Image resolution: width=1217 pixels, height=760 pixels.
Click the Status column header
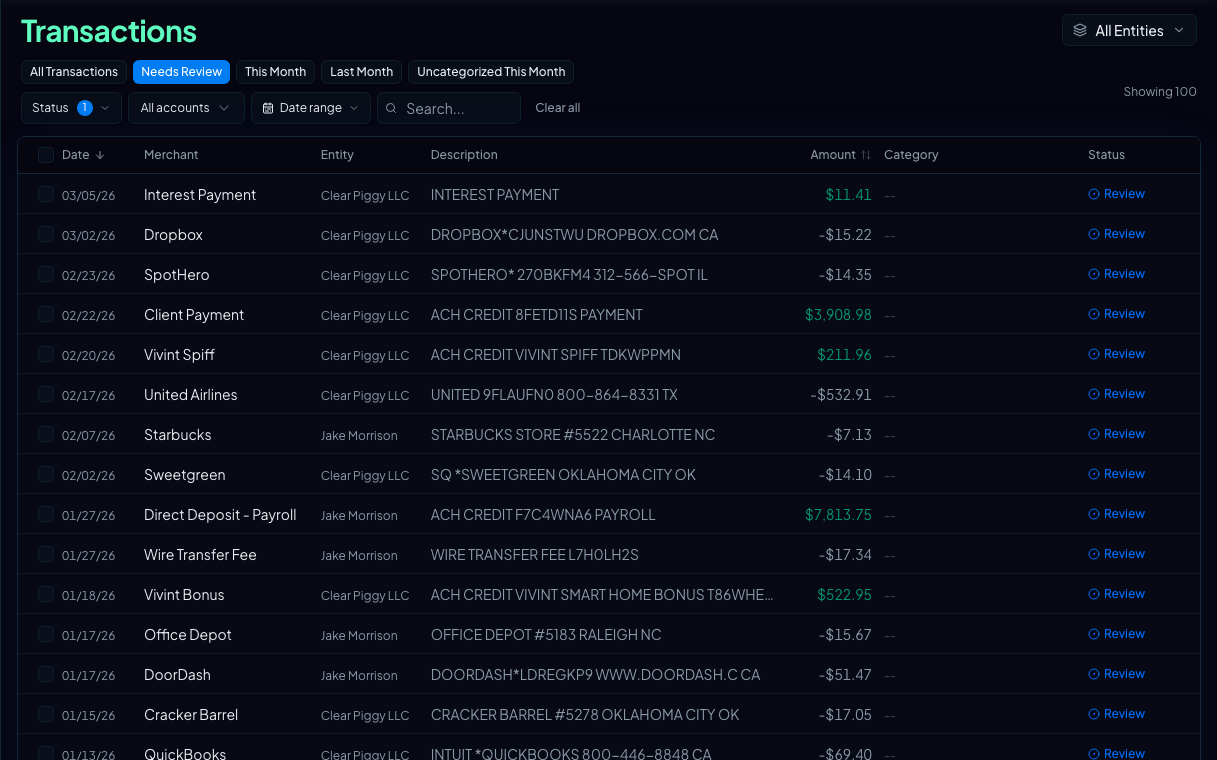1106,155
